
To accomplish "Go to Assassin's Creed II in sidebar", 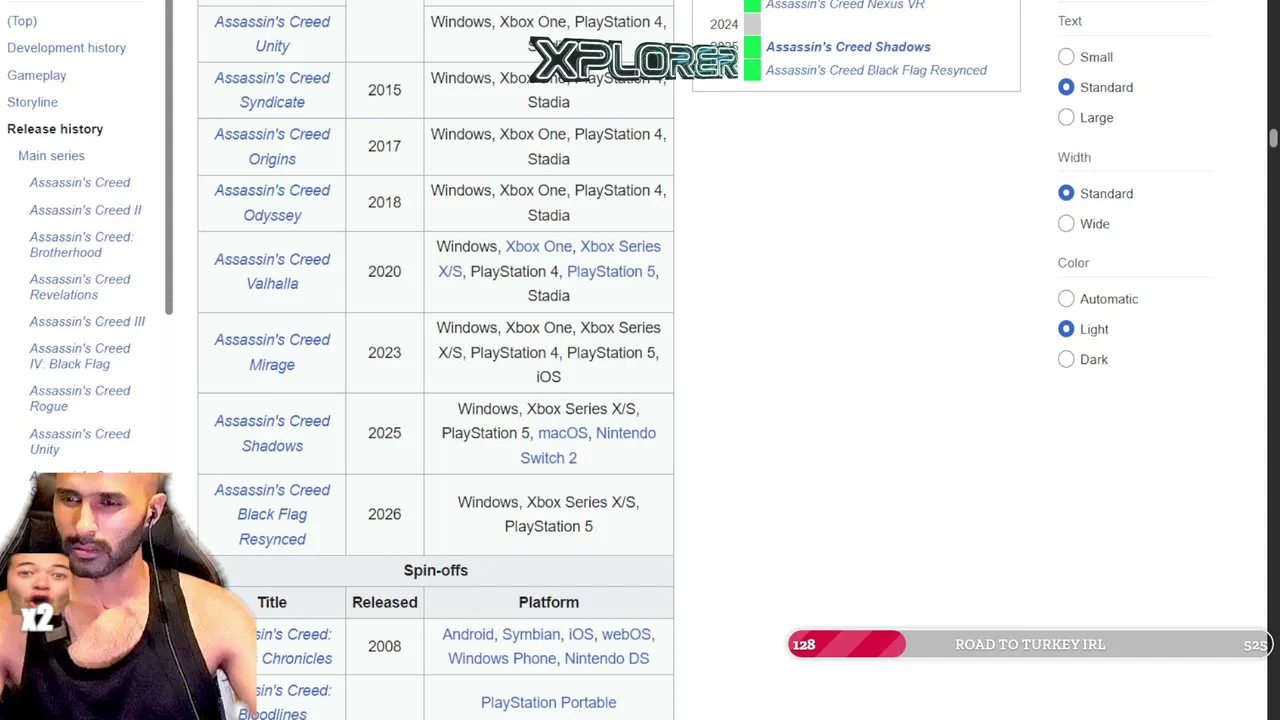I will coord(85,210).
